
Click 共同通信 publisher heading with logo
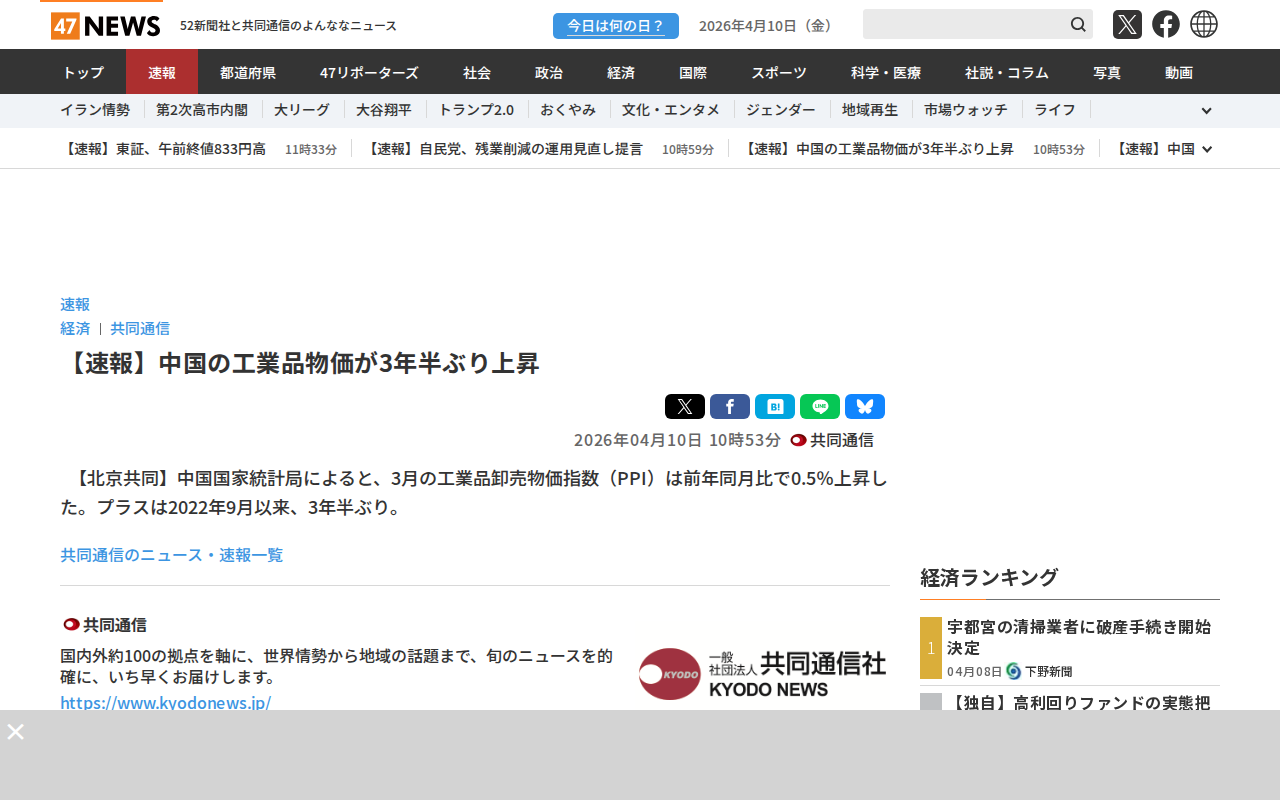click(105, 625)
